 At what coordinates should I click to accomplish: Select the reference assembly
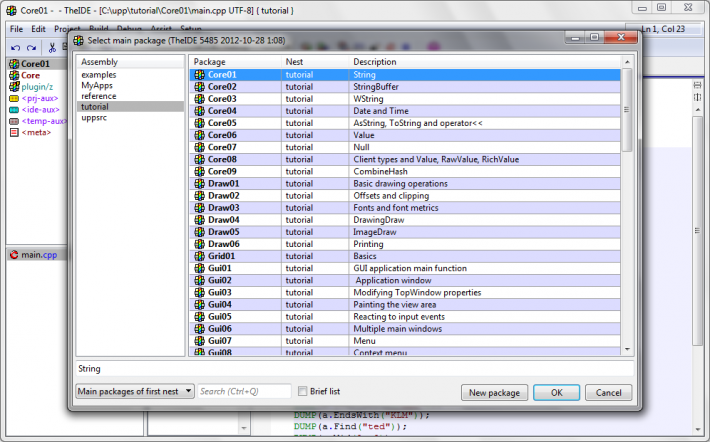point(99,96)
